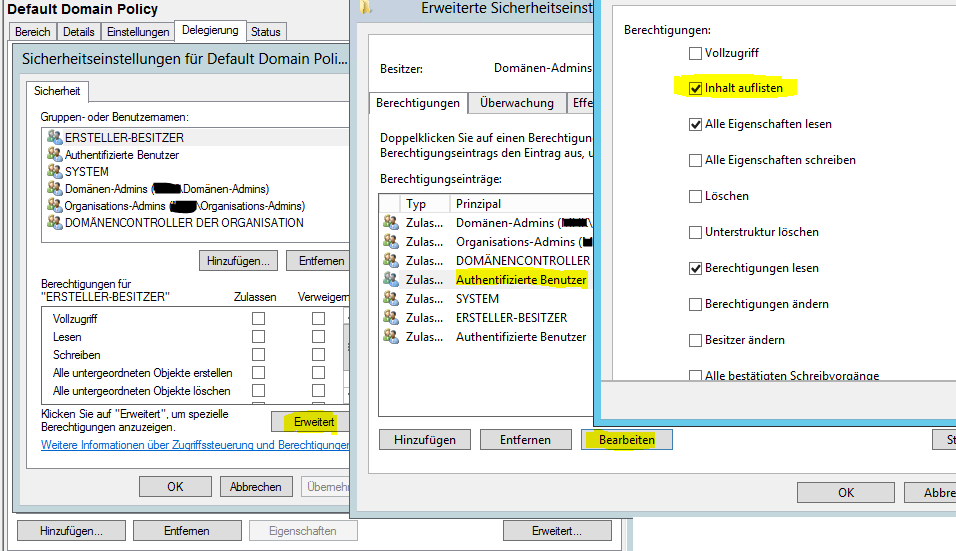Click Hinzufügen below Berechtigungseinträge list
The width and height of the screenshot is (956, 551).
[x=425, y=439]
